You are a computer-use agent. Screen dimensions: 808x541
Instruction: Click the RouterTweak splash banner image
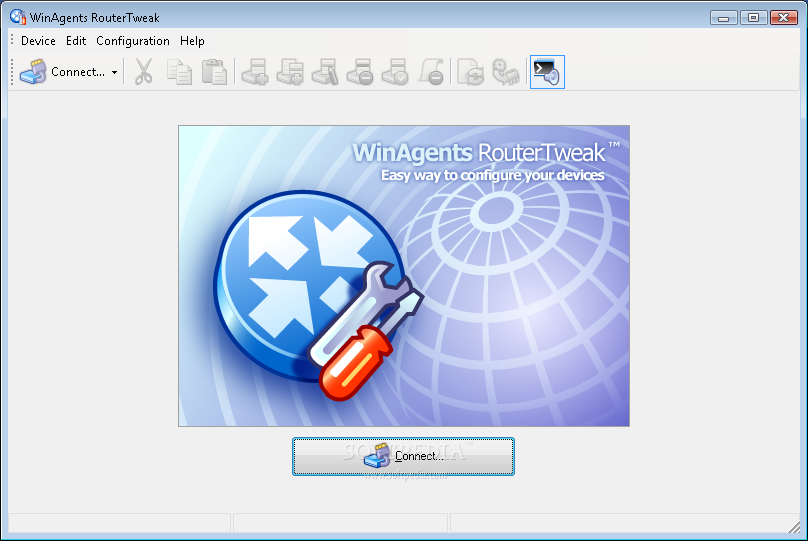(404, 276)
